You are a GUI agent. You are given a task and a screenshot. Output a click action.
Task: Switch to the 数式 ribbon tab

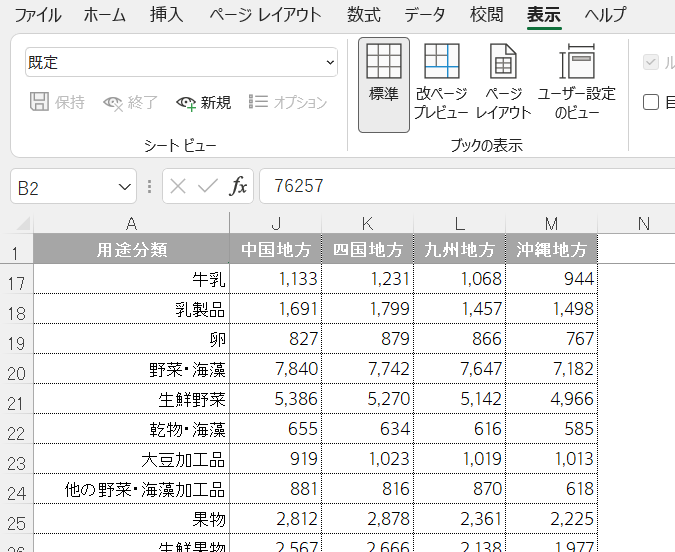(363, 15)
